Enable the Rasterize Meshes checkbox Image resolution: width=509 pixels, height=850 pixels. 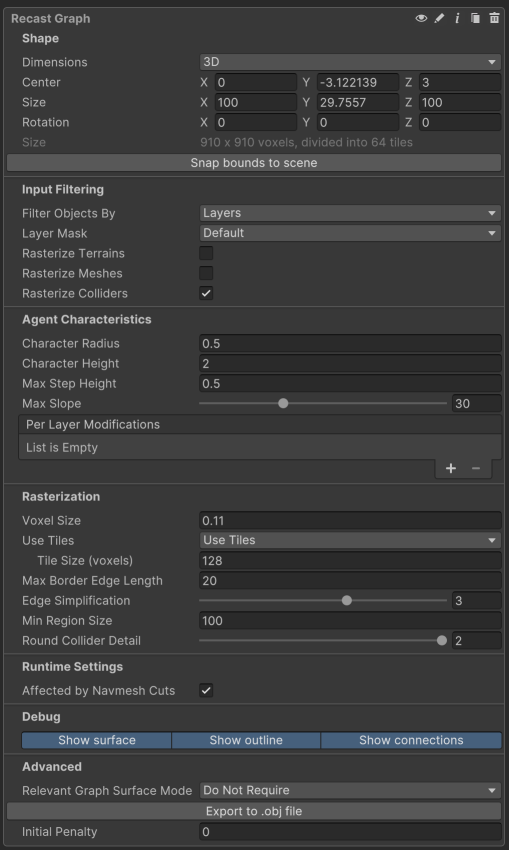point(206,273)
